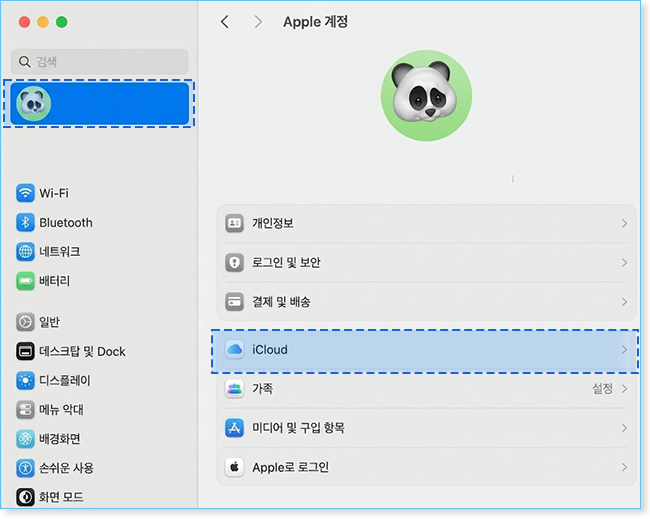Click 설정 next to 가족
Screen dimensions: 650x519
(x=602, y=388)
